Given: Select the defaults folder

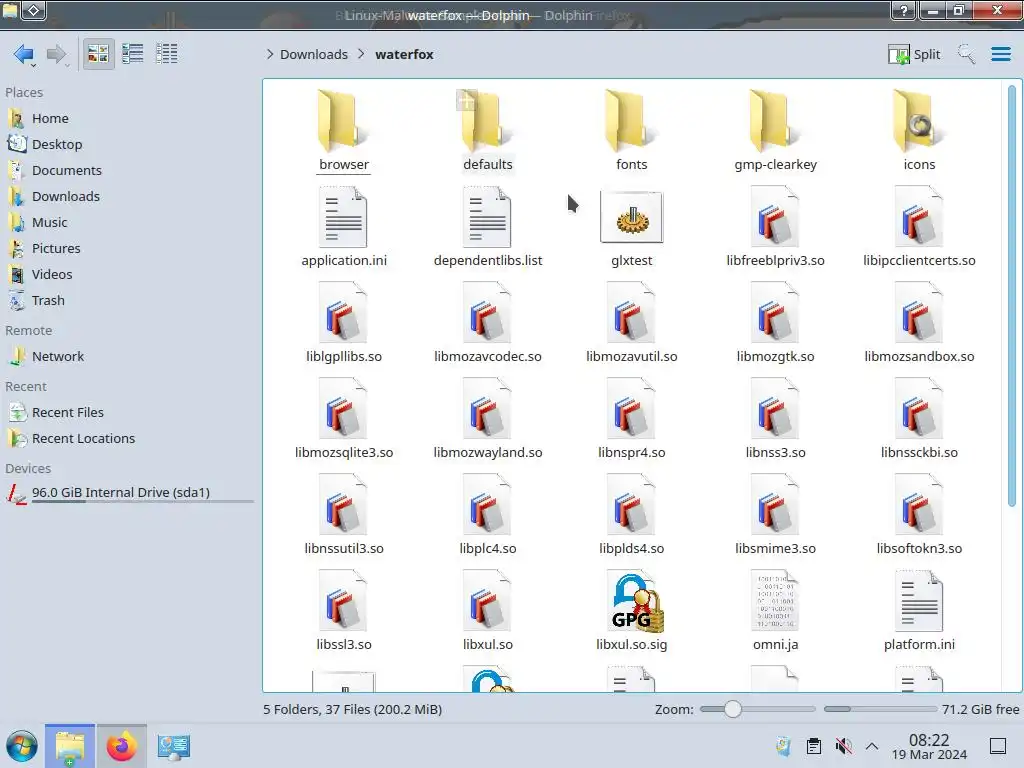Looking at the screenshot, I should pyautogui.click(x=488, y=131).
